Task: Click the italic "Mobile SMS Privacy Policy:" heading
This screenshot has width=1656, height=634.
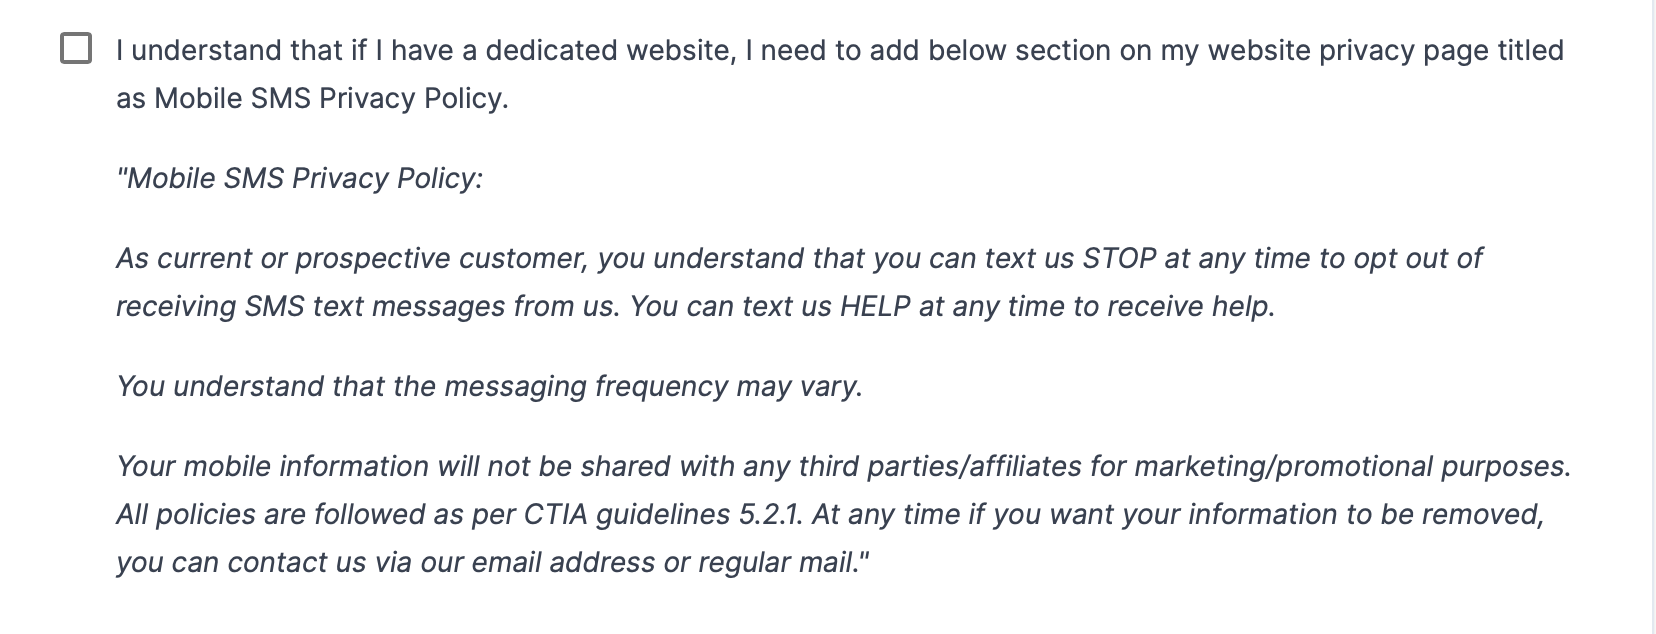Action: (300, 178)
